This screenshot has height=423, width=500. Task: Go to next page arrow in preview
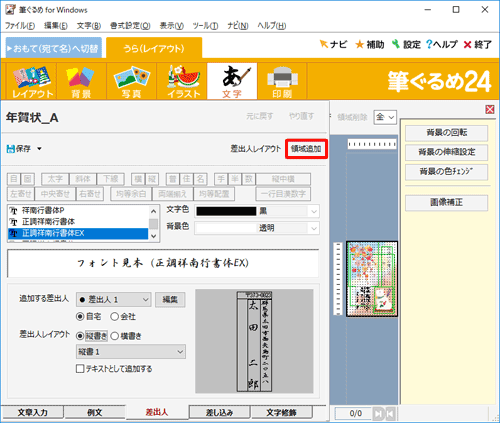(378, 414)
